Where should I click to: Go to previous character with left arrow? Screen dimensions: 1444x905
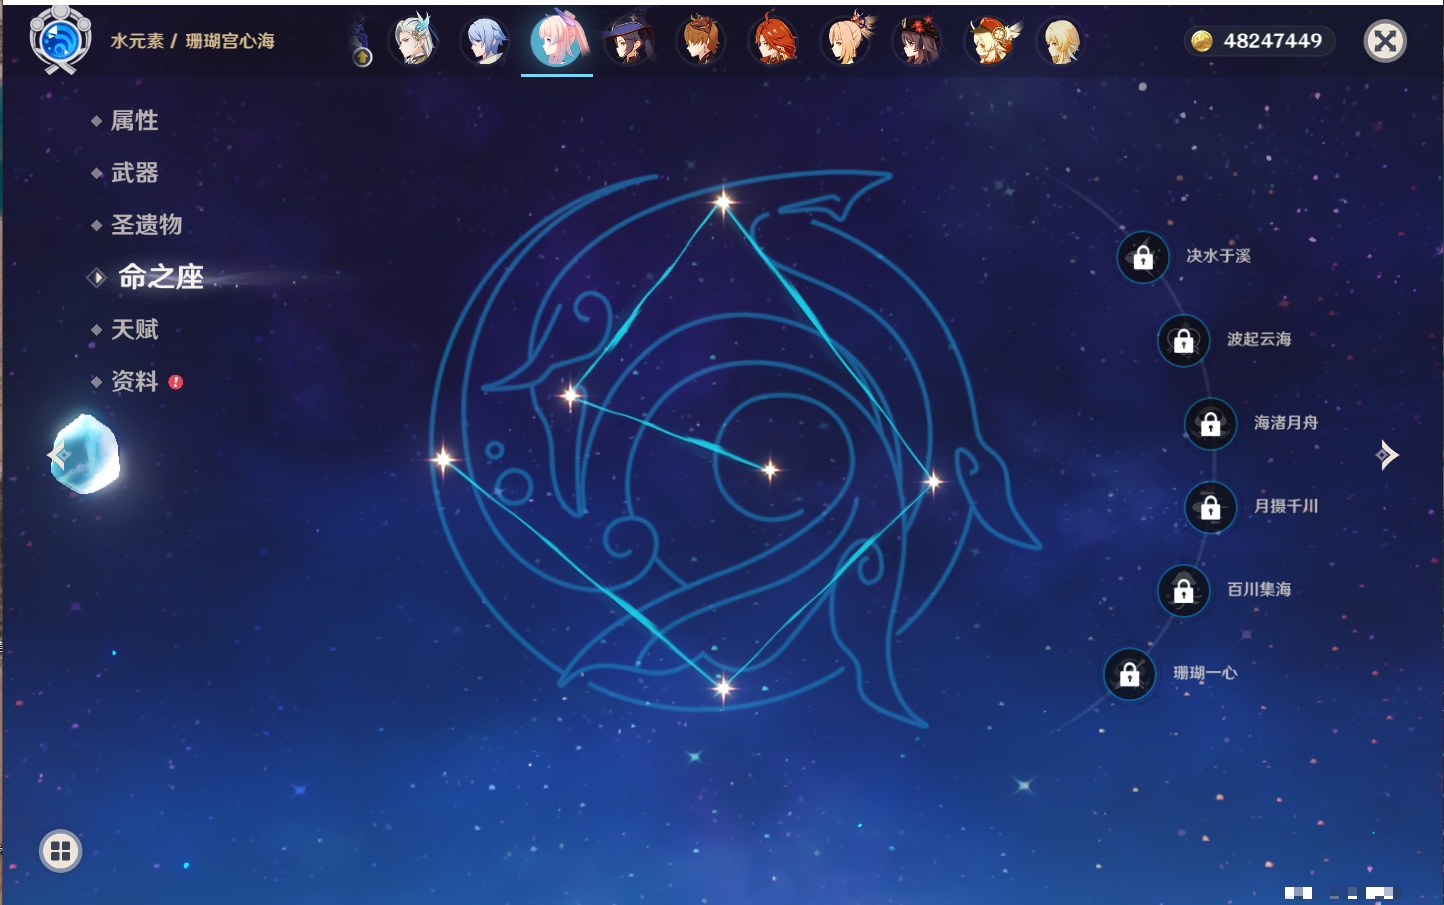(58, 456)
